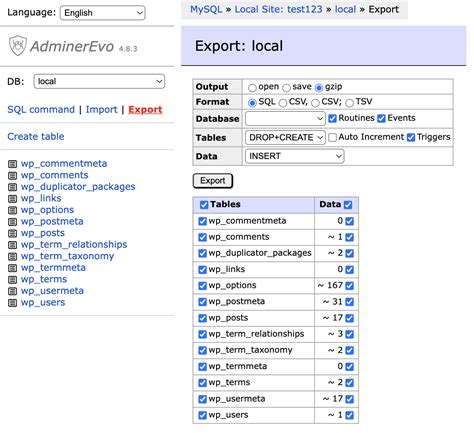Open the Language dropdown
The width and height of the screenshot is (474, 433).
(102, 13)
